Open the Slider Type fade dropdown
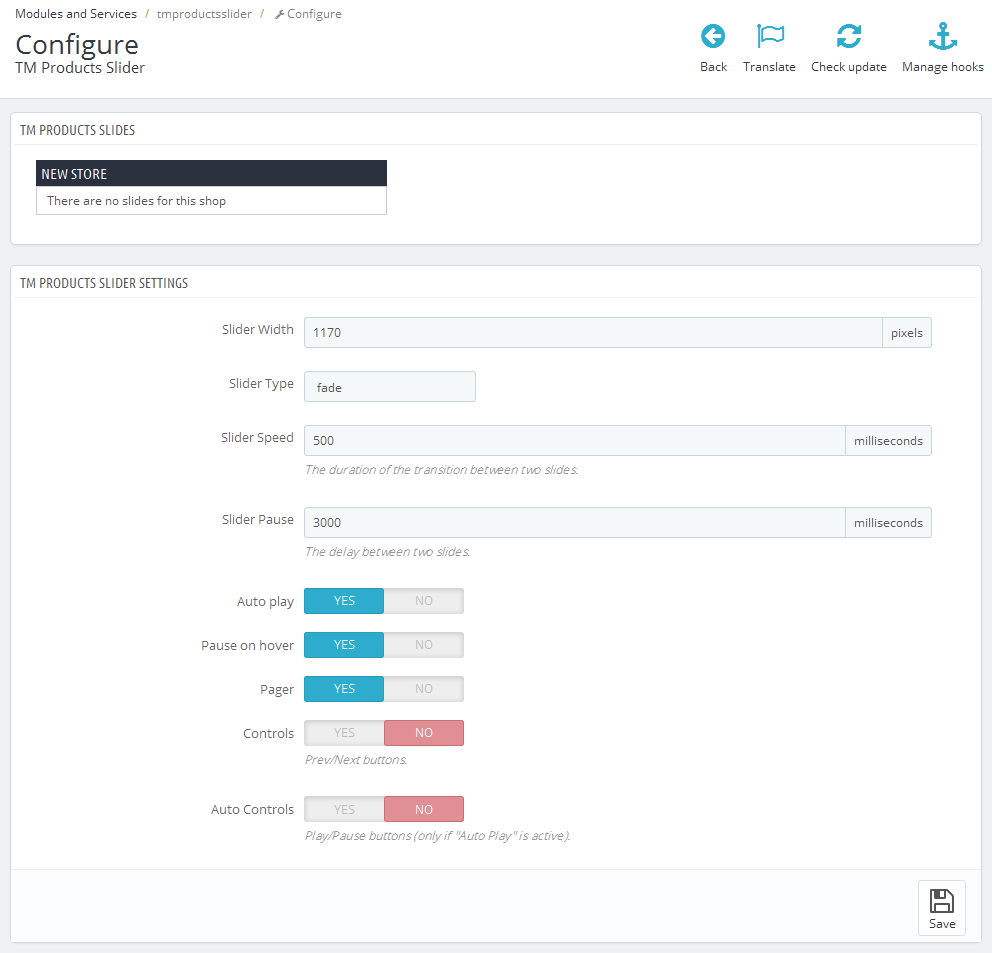The width and height of the screenshot is (992, 953). point(390,387)
